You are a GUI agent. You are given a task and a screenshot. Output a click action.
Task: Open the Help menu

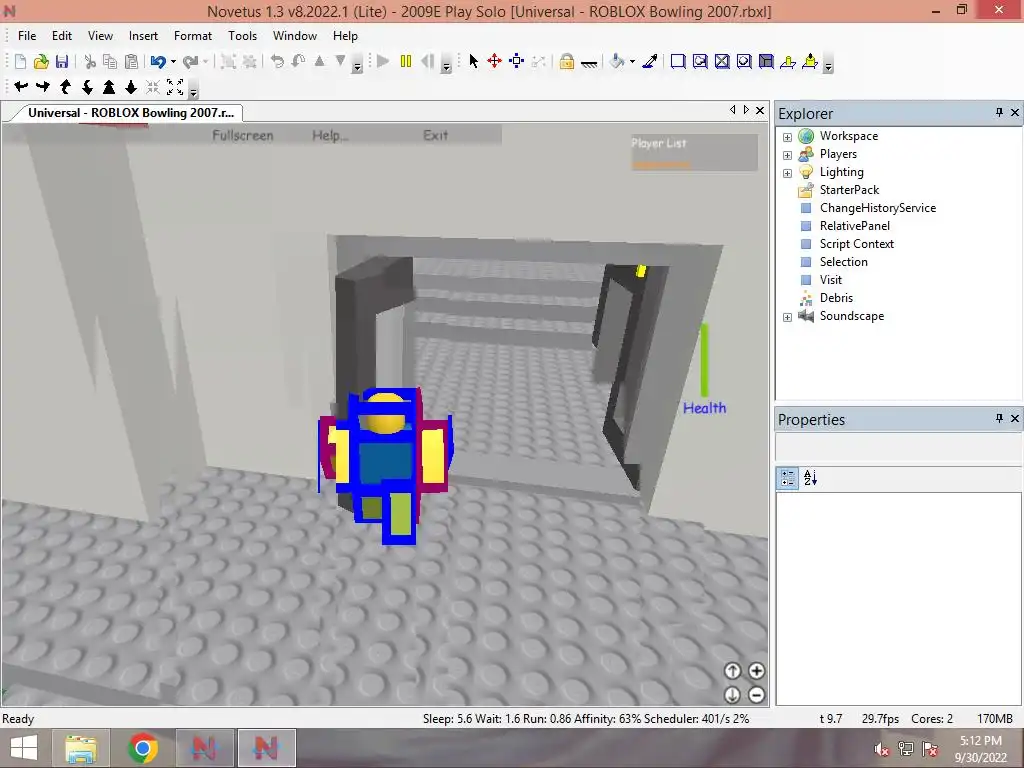click(x=345, y=36)
